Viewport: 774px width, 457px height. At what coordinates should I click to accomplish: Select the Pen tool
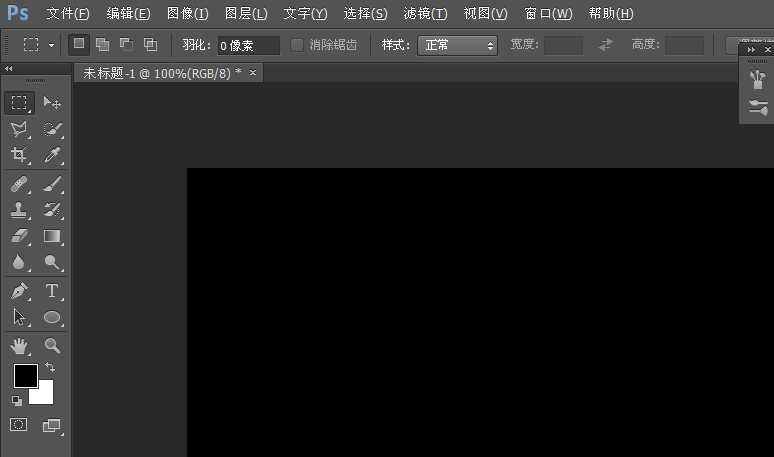(19, 291)
